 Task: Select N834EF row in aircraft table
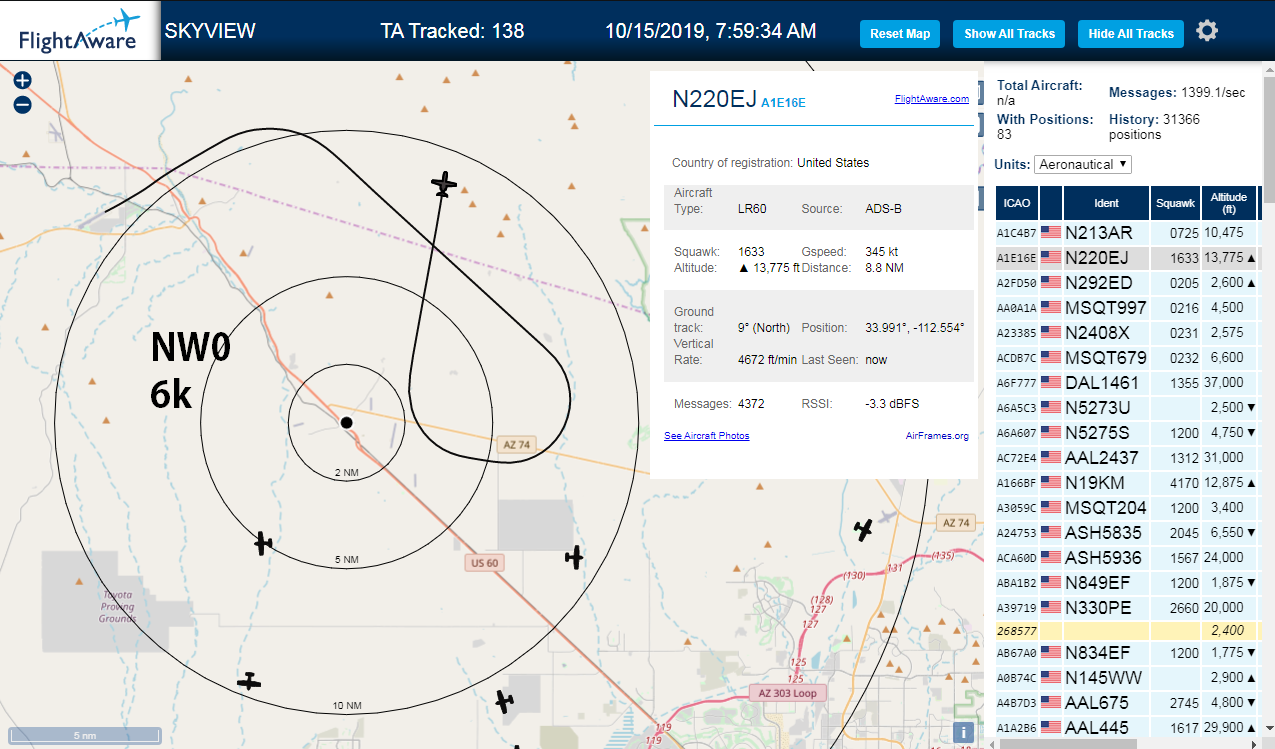(1126, 654)
